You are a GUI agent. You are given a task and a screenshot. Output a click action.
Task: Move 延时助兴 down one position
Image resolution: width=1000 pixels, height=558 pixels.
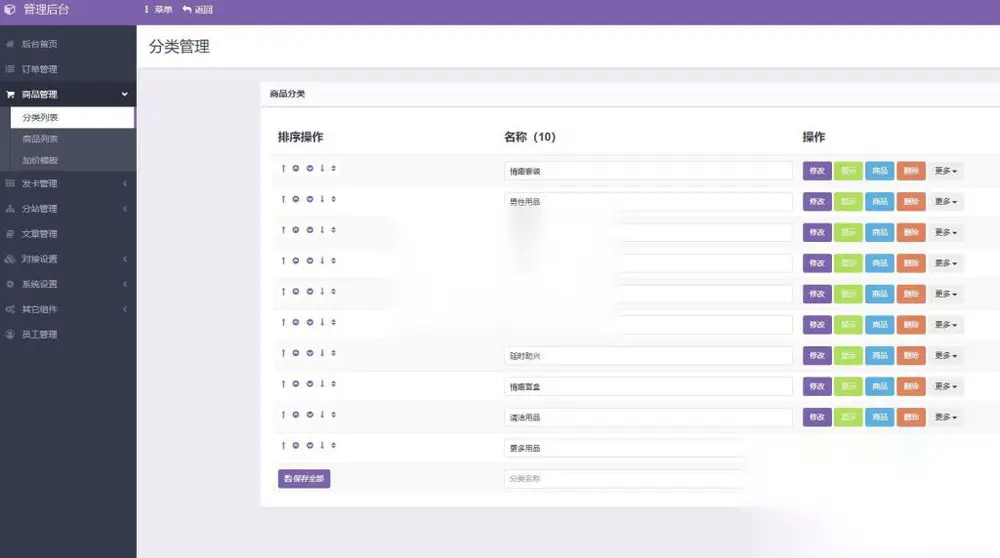coord(310,353)
